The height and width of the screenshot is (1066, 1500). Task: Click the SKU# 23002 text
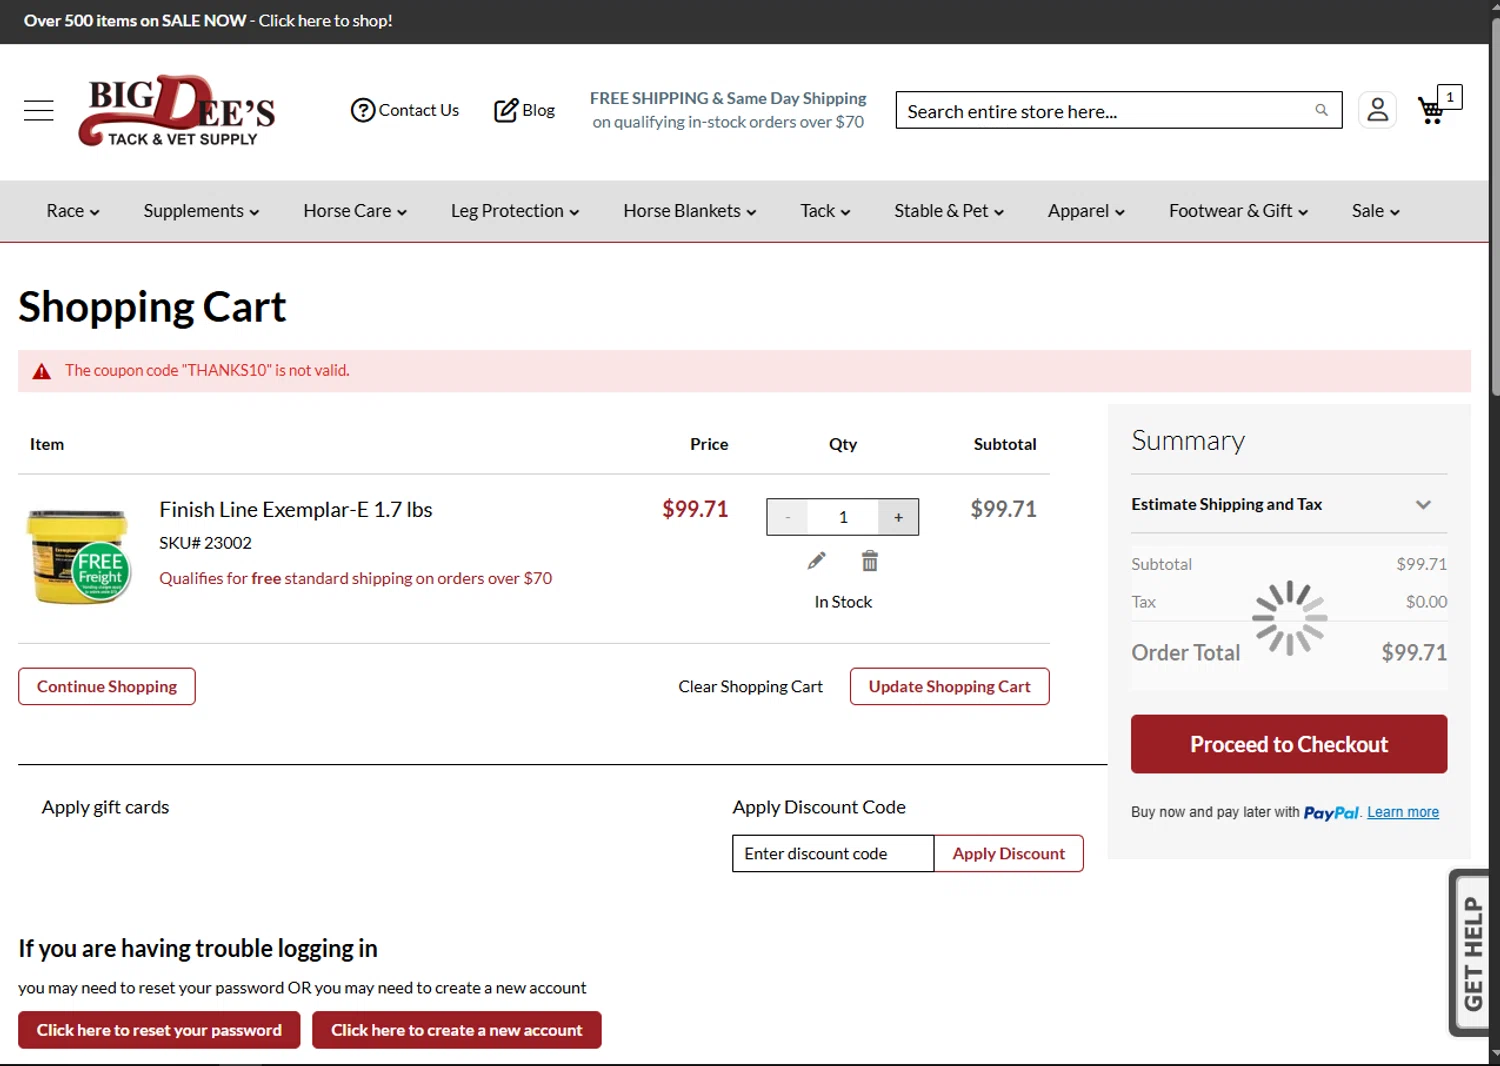205,543
